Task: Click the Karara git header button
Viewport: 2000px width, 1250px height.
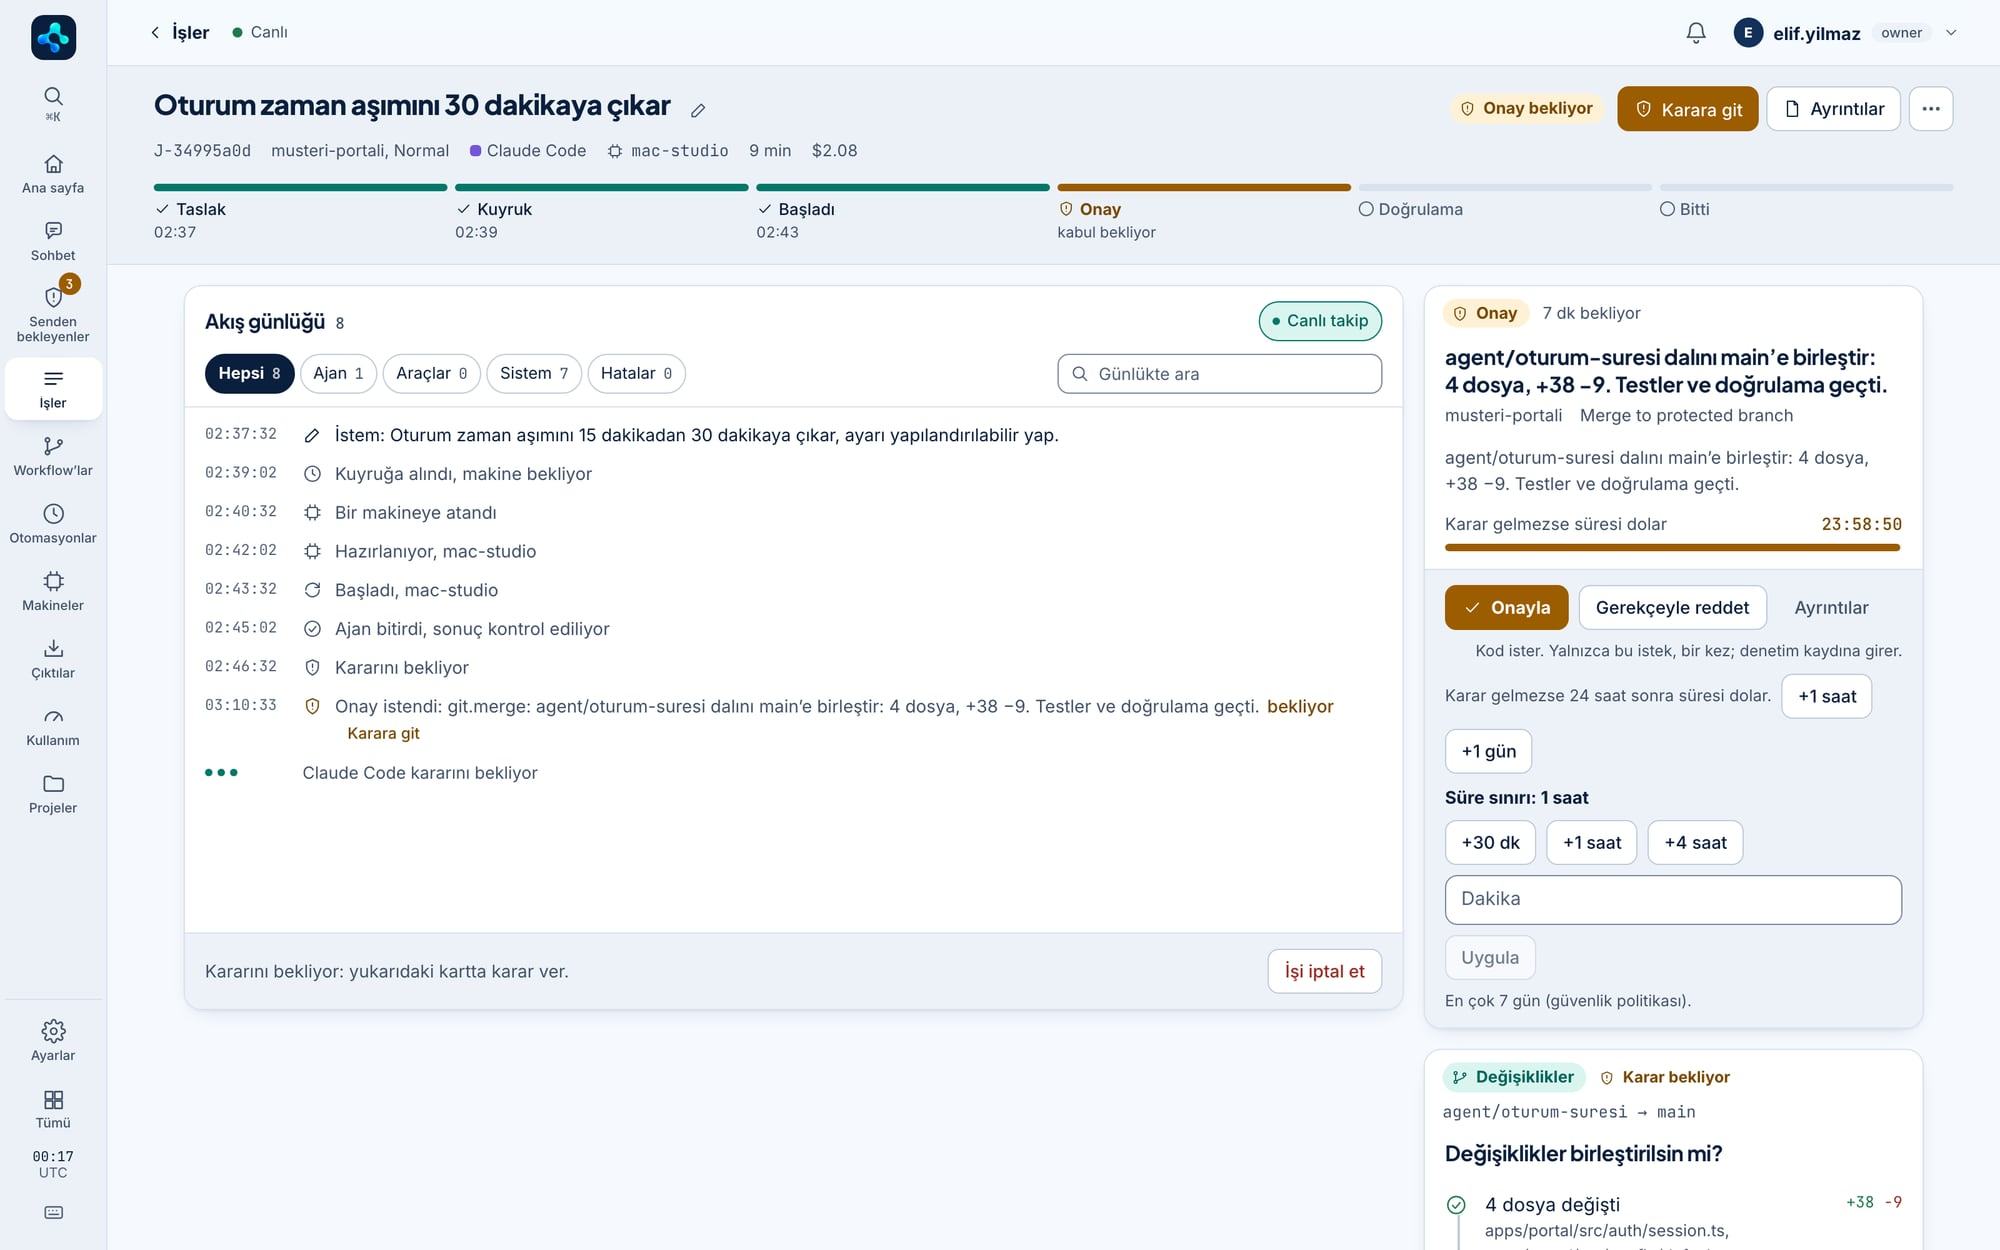Action: 1687,109
